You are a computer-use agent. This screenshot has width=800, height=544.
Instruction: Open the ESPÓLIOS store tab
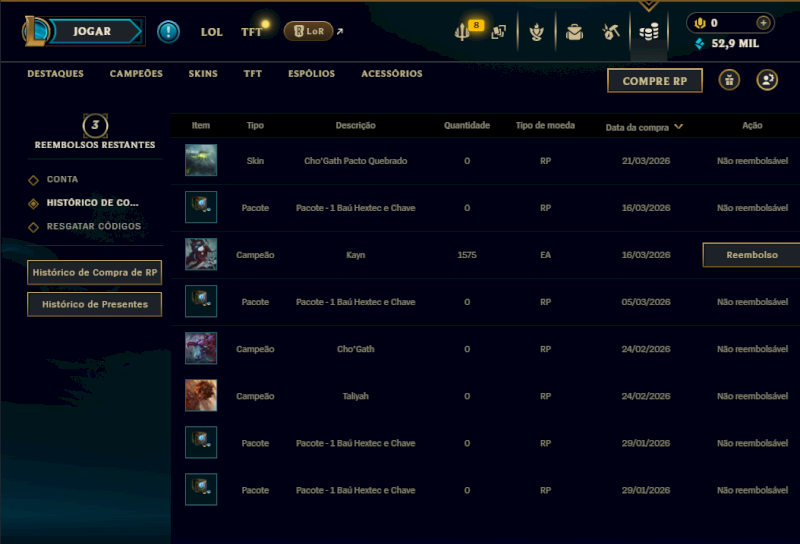(x=311, y=73)
